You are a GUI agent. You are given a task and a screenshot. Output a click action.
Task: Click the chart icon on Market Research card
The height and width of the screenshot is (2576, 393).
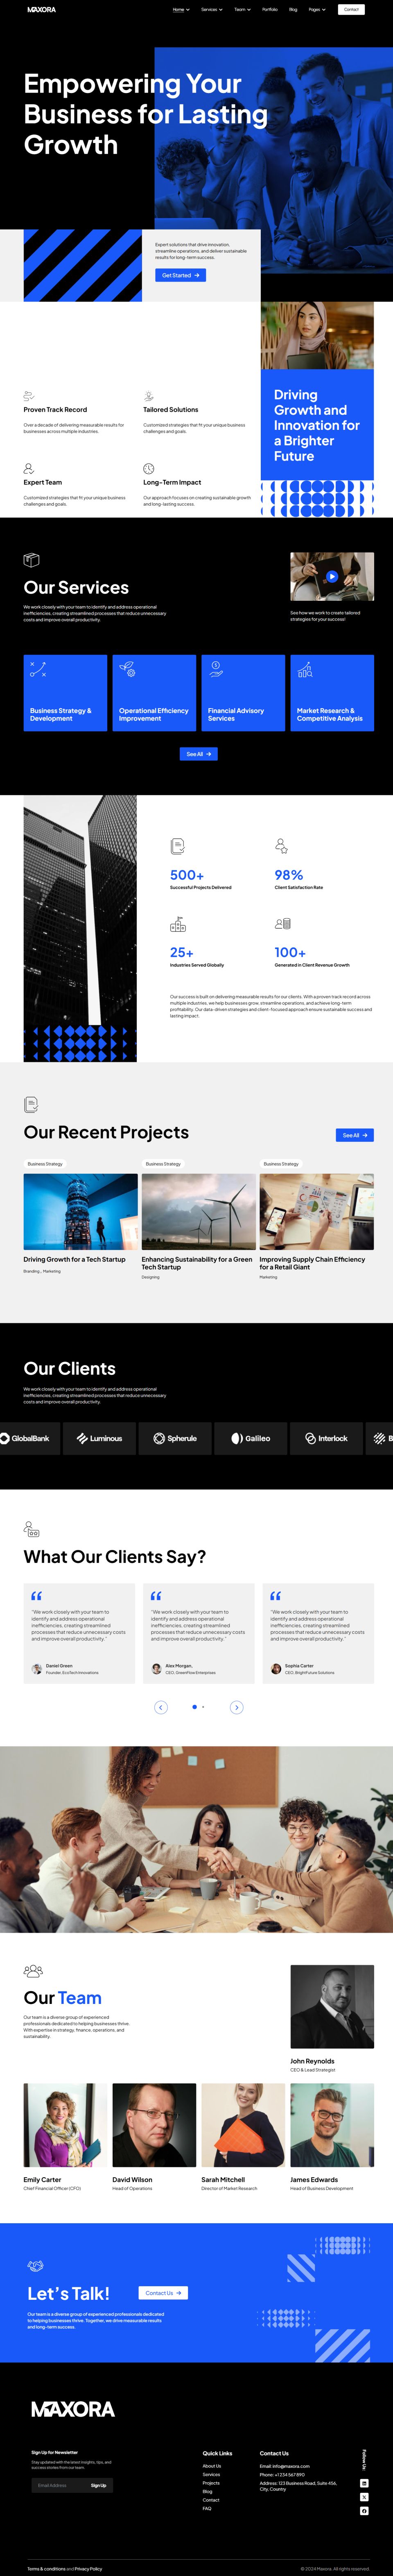coord(305,670)
